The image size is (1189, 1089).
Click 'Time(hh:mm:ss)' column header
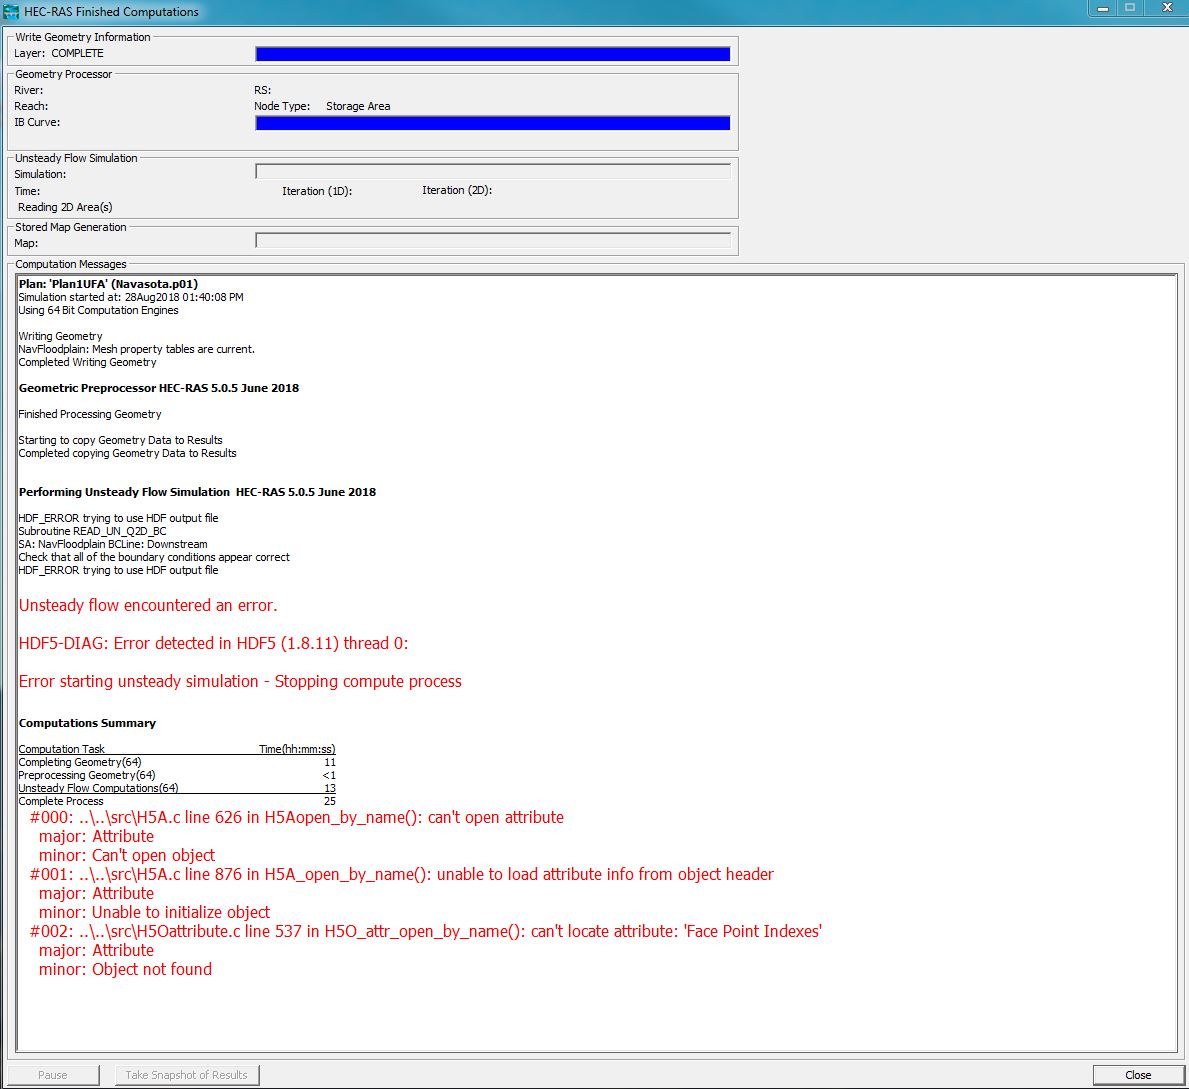pyautogui.click(x=297, y=748)
